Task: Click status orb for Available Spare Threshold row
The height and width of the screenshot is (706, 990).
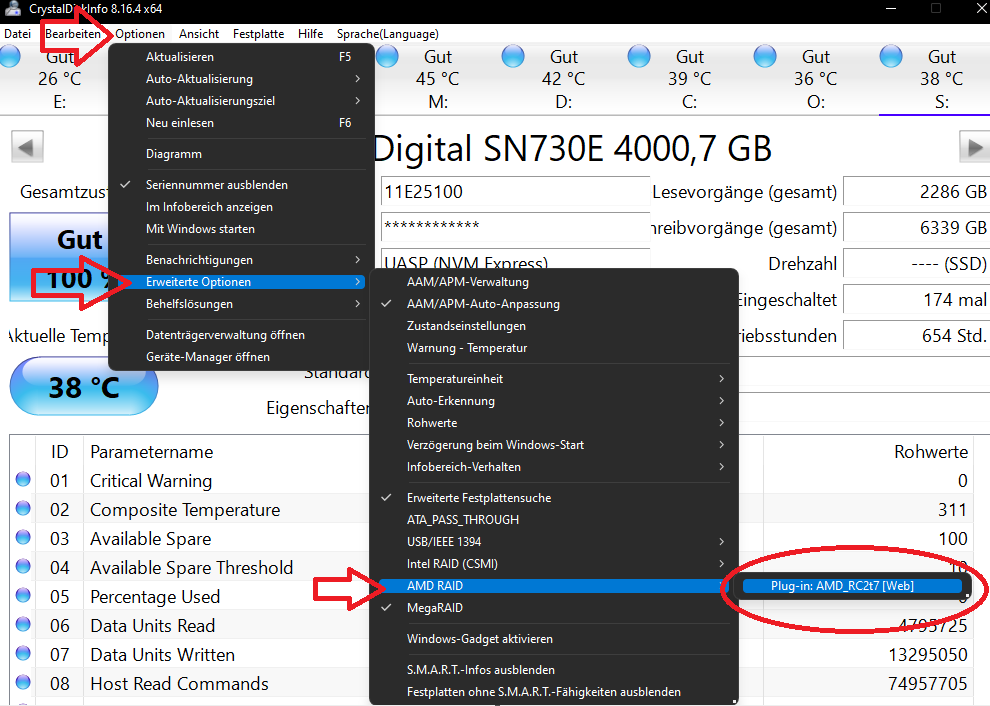Action: click(23, 566)
